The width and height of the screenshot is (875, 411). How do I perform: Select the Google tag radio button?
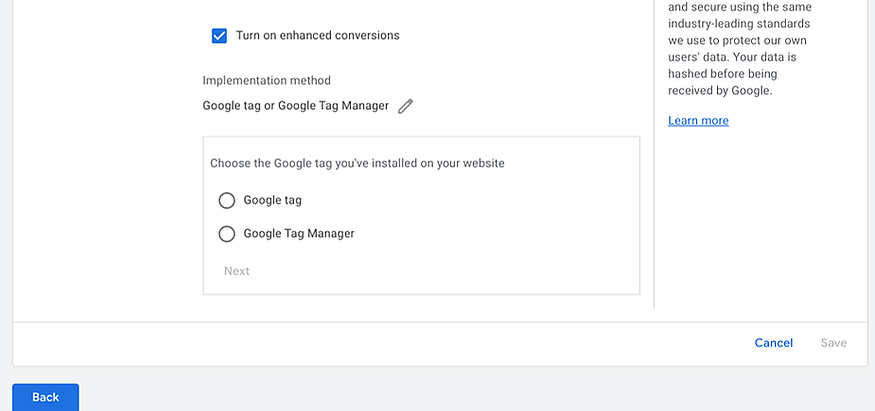pyautogui.click(x=227, y=200)
